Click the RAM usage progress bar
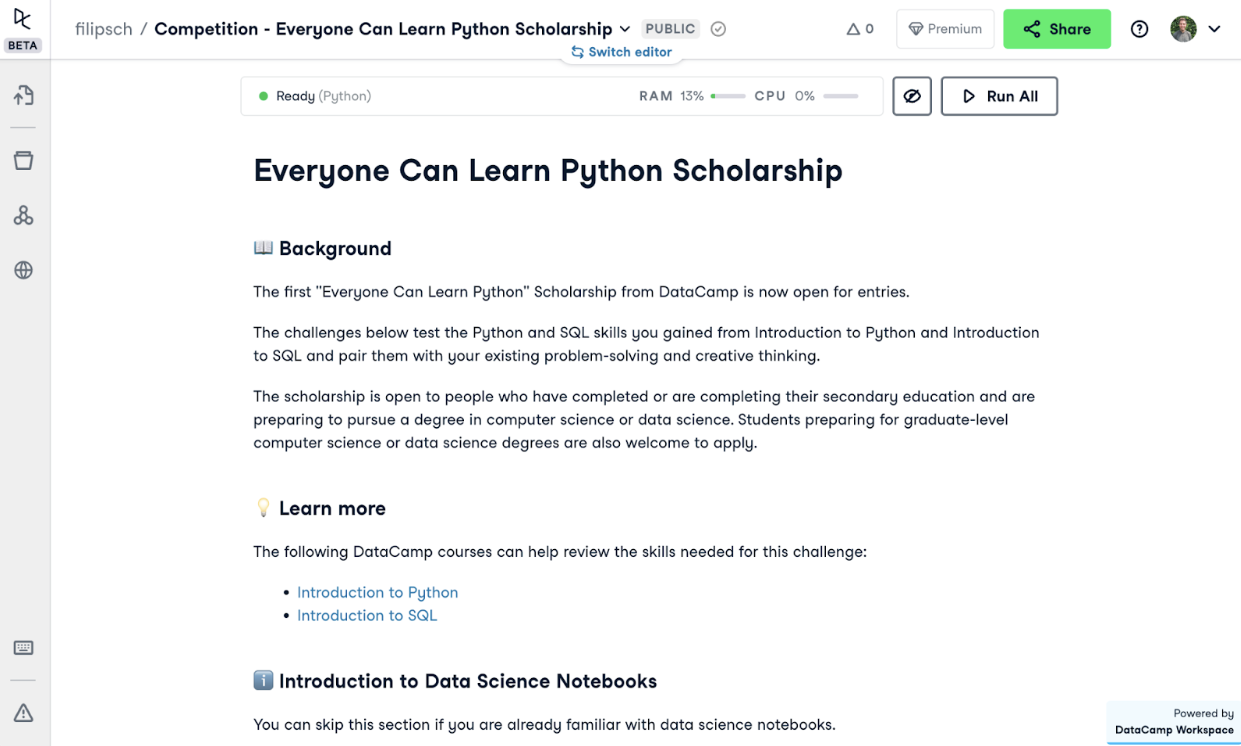The width and height of the screenshot is (1241, 746). 728,96
